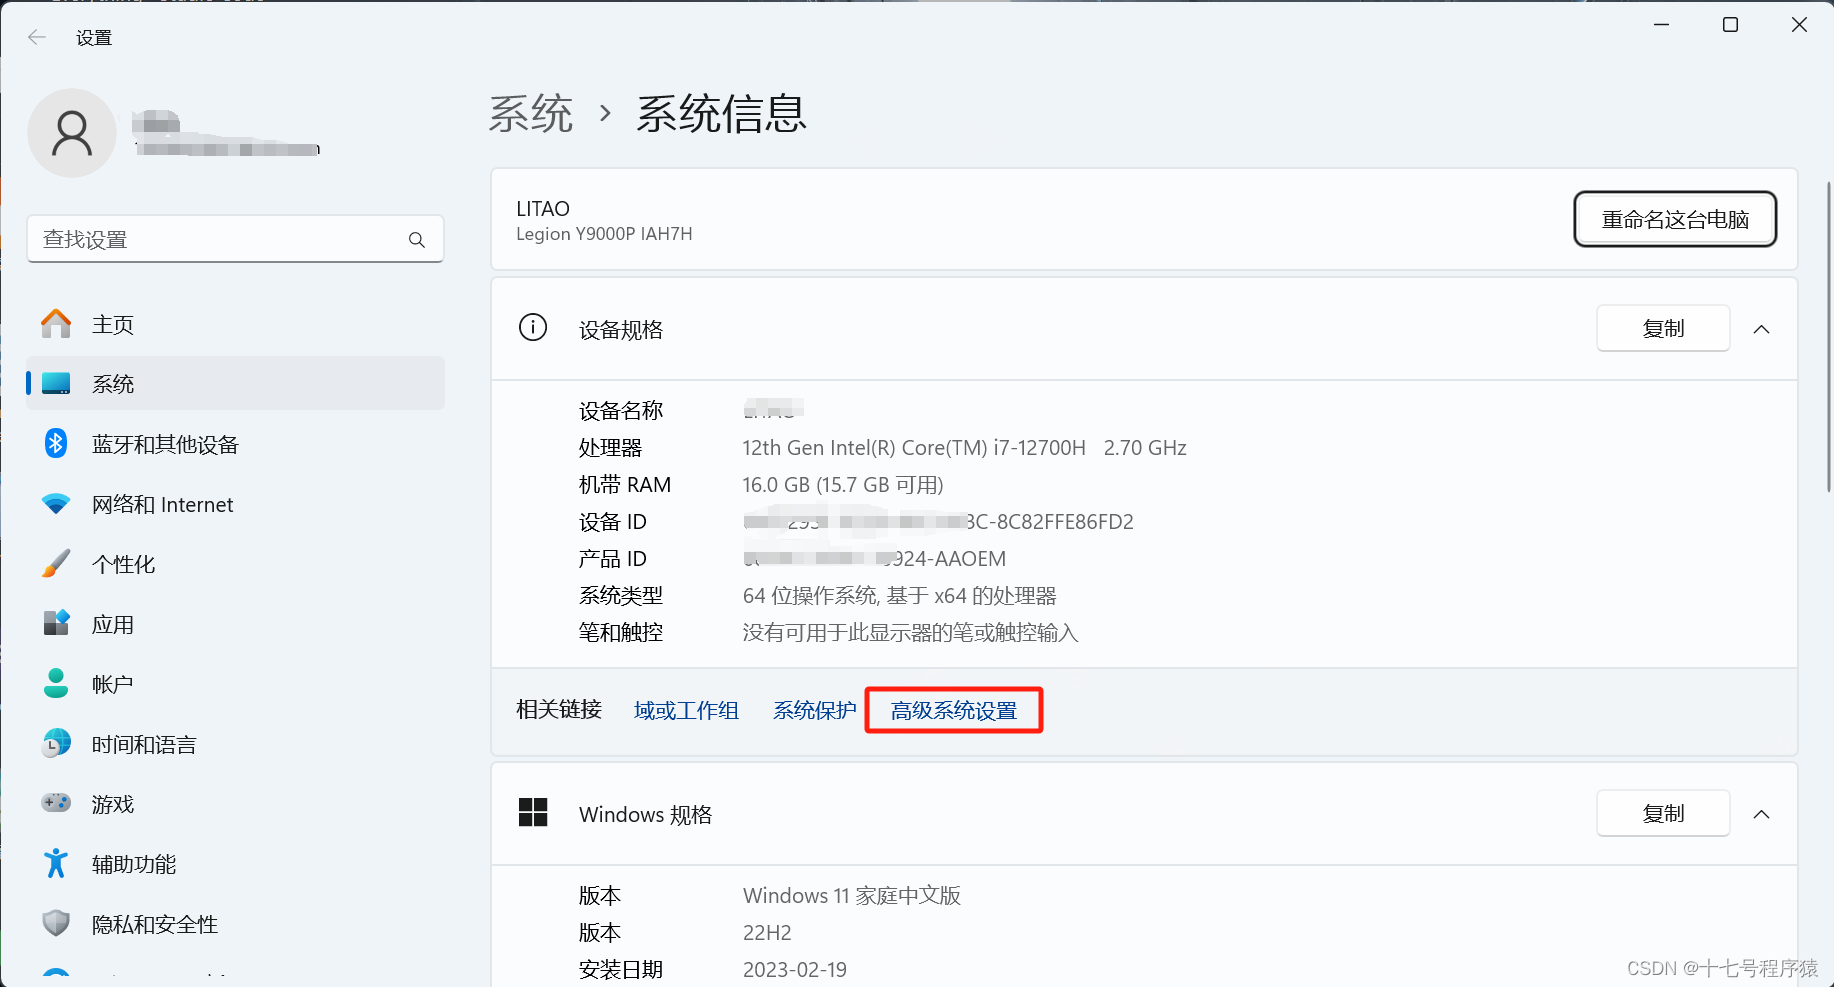Close the Settings window
Screen dimensions: 1834x987
pos(1799,25)
